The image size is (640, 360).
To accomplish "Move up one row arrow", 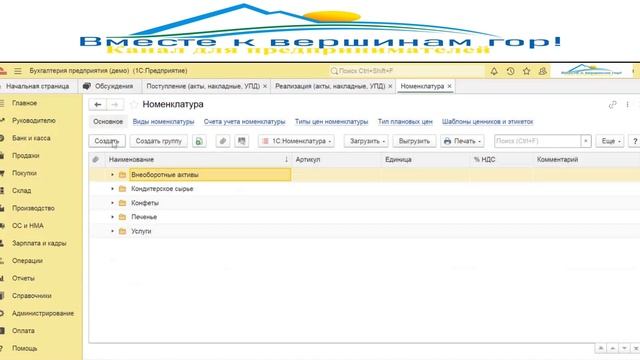I will pyautogui.click(x=612, y=348).
